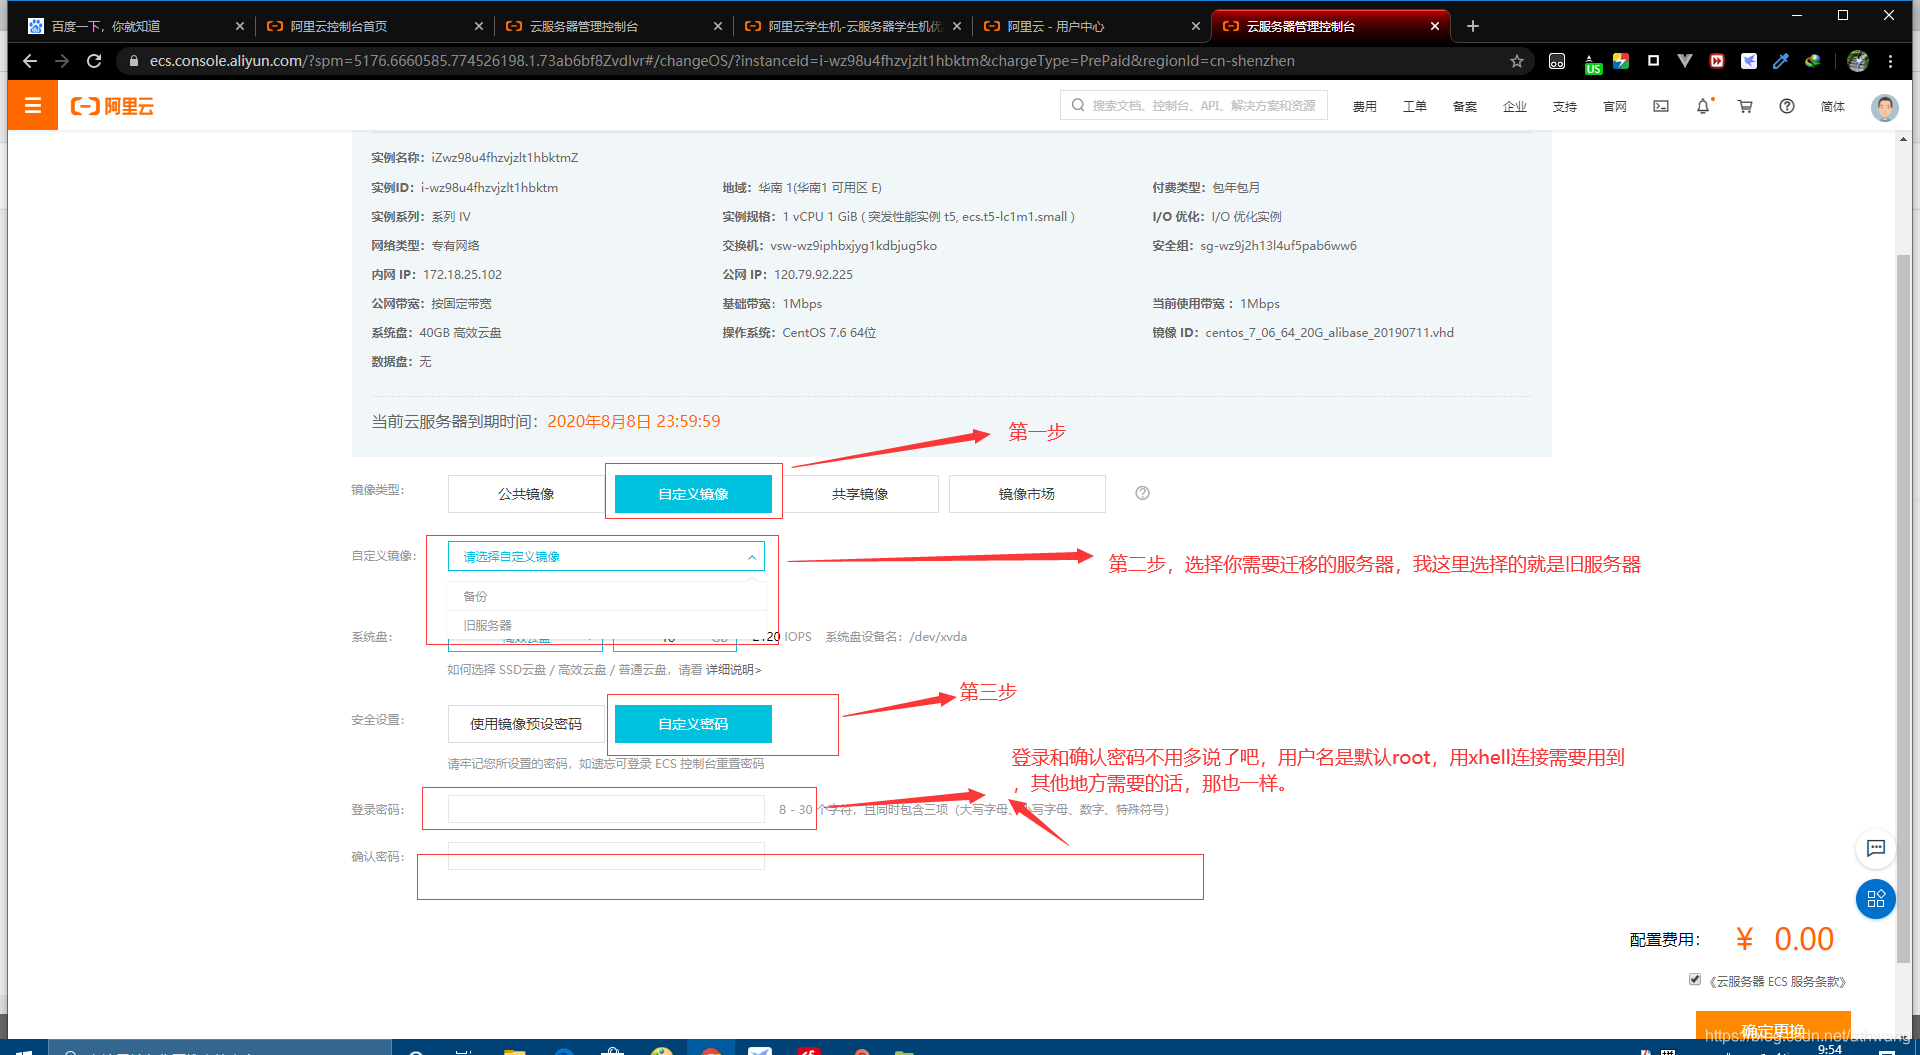Go back to the previous page
1920x1055 pixels.
(x=30, y=61)
